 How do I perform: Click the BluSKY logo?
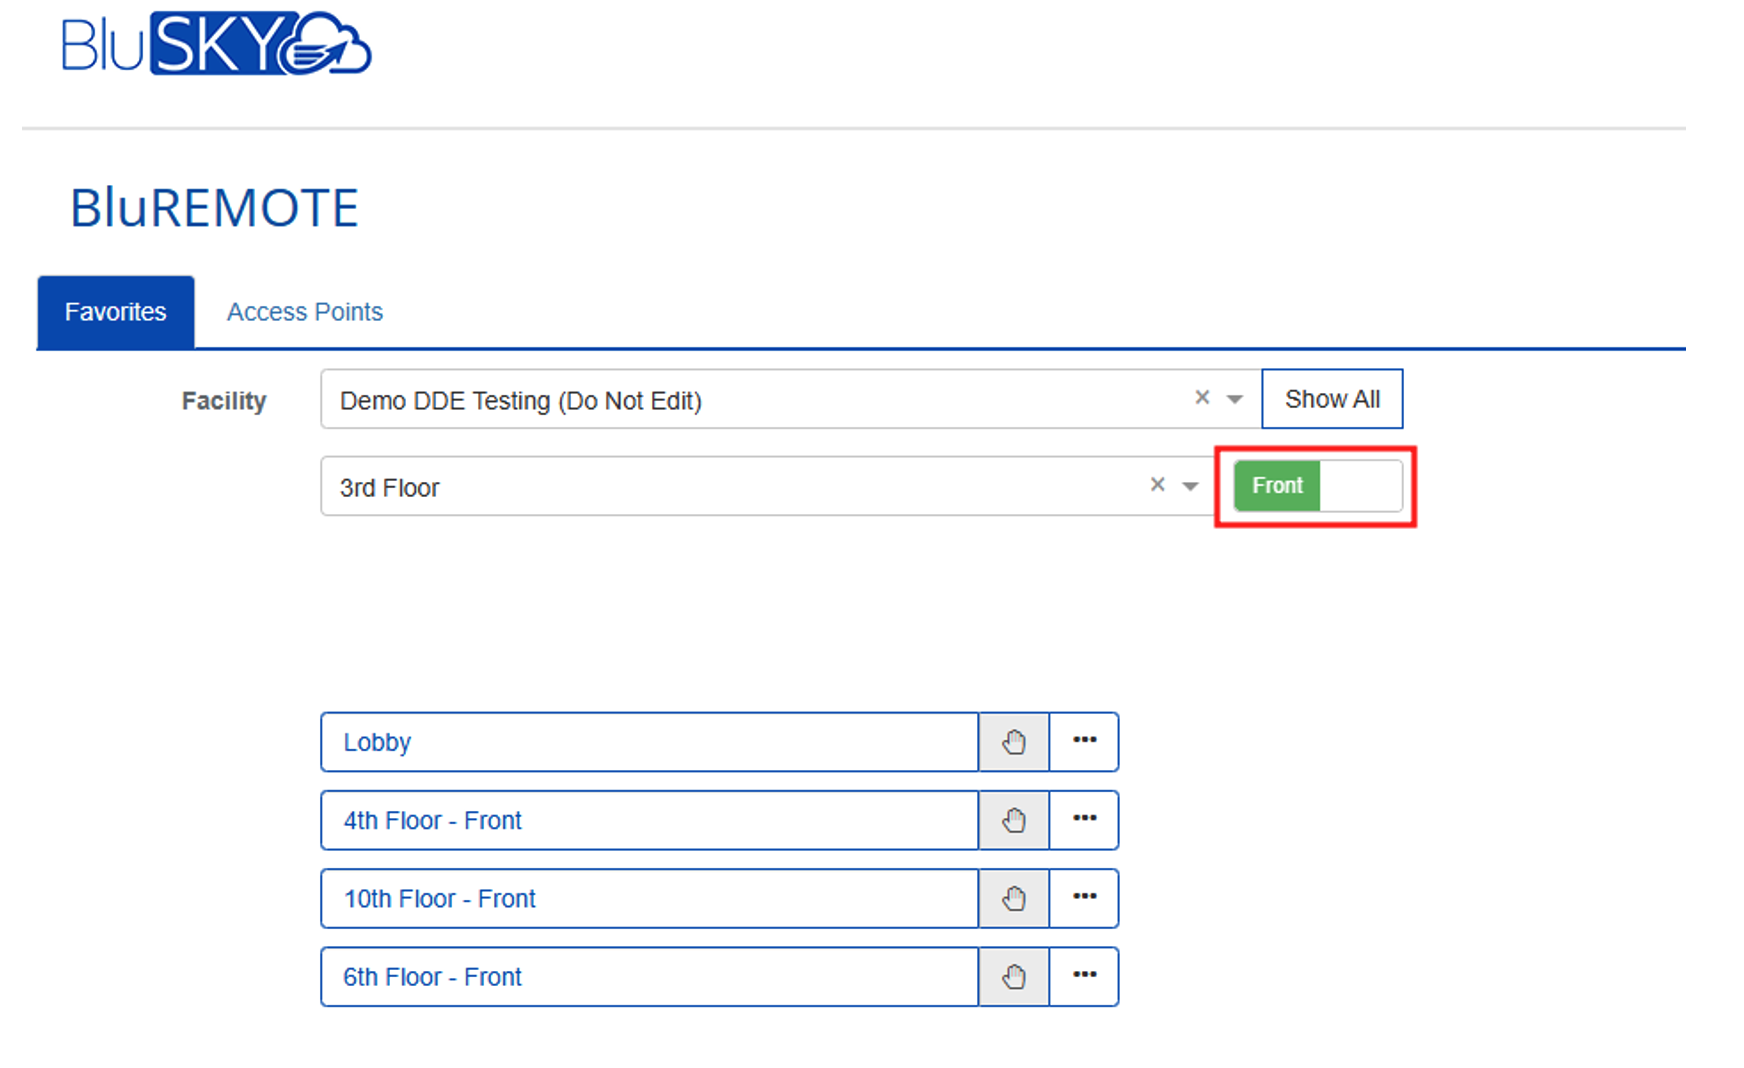tap(215, 44)
